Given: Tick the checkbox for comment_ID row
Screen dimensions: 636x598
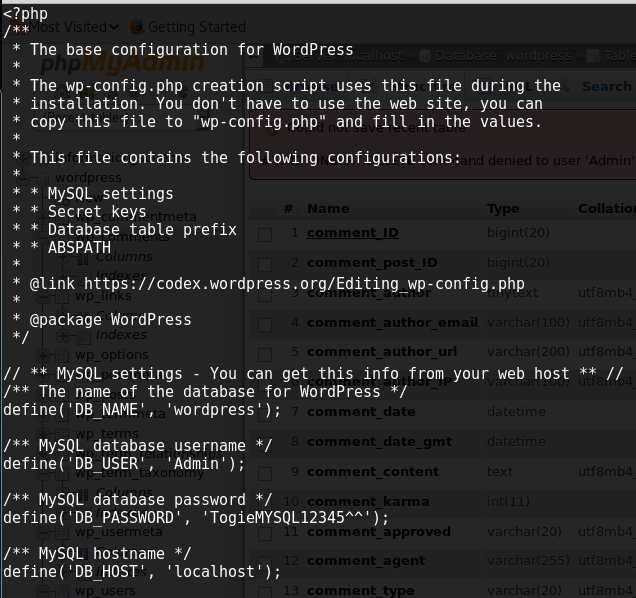Looking at the screenshot, I should click(x=265, y=234).
